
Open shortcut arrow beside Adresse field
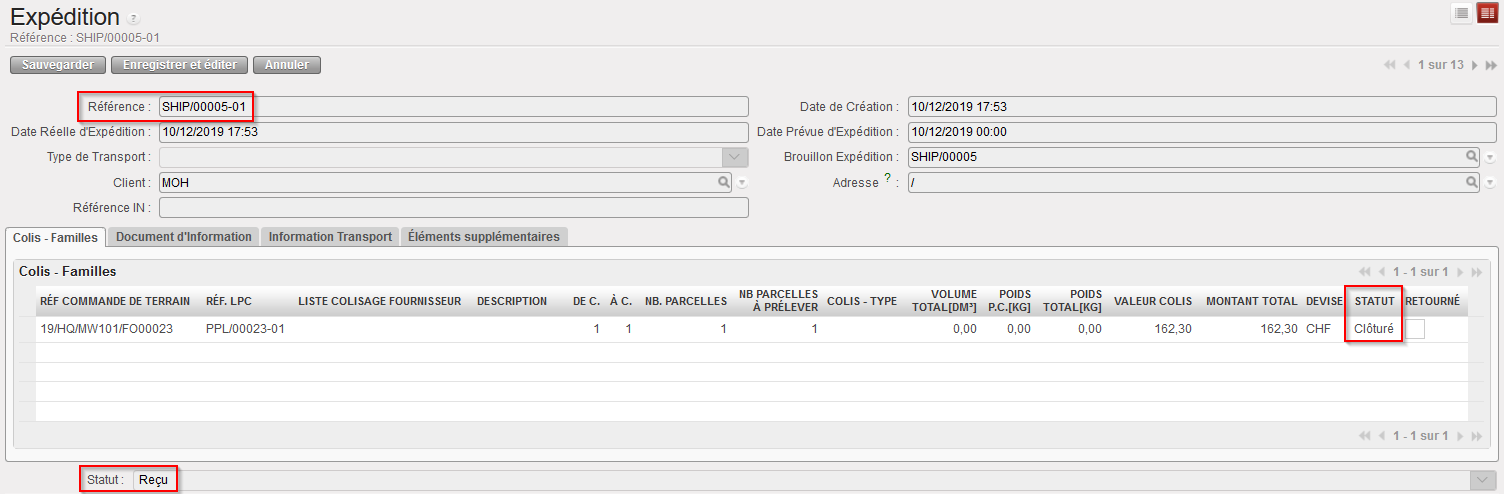(1490, 183)
